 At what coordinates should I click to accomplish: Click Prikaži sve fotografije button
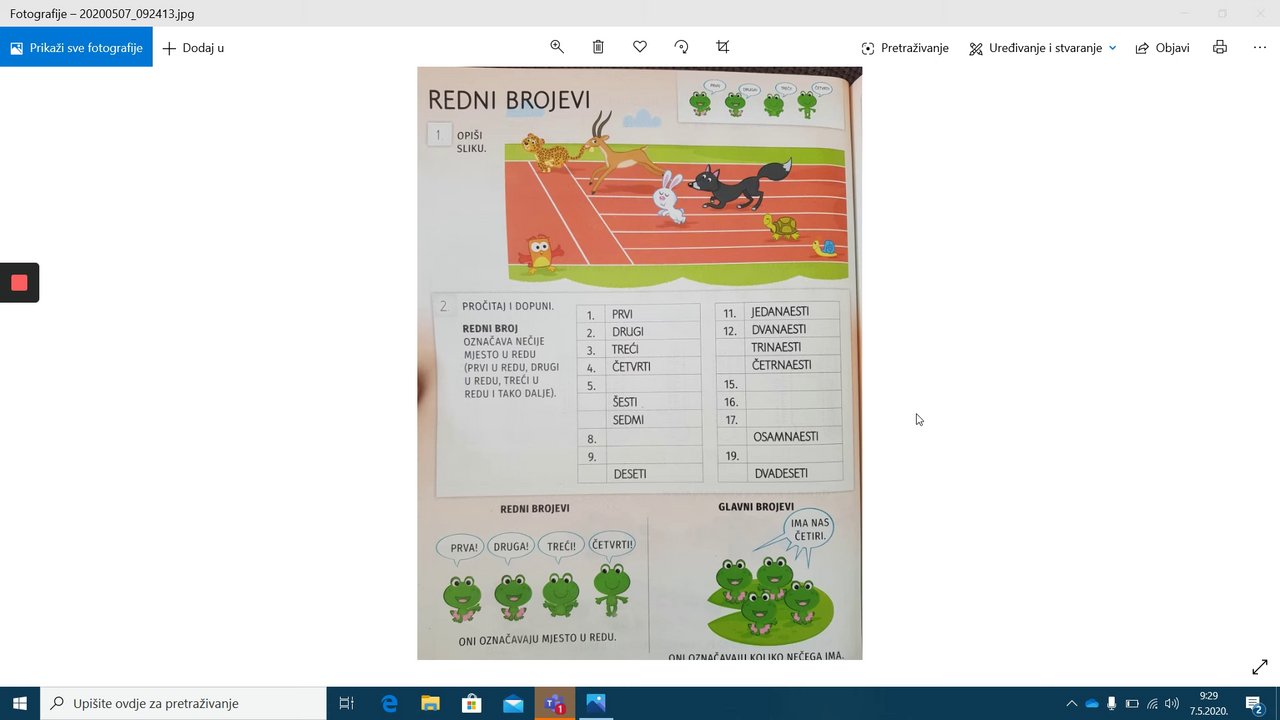pyautogui.click(x=76, y=47)
